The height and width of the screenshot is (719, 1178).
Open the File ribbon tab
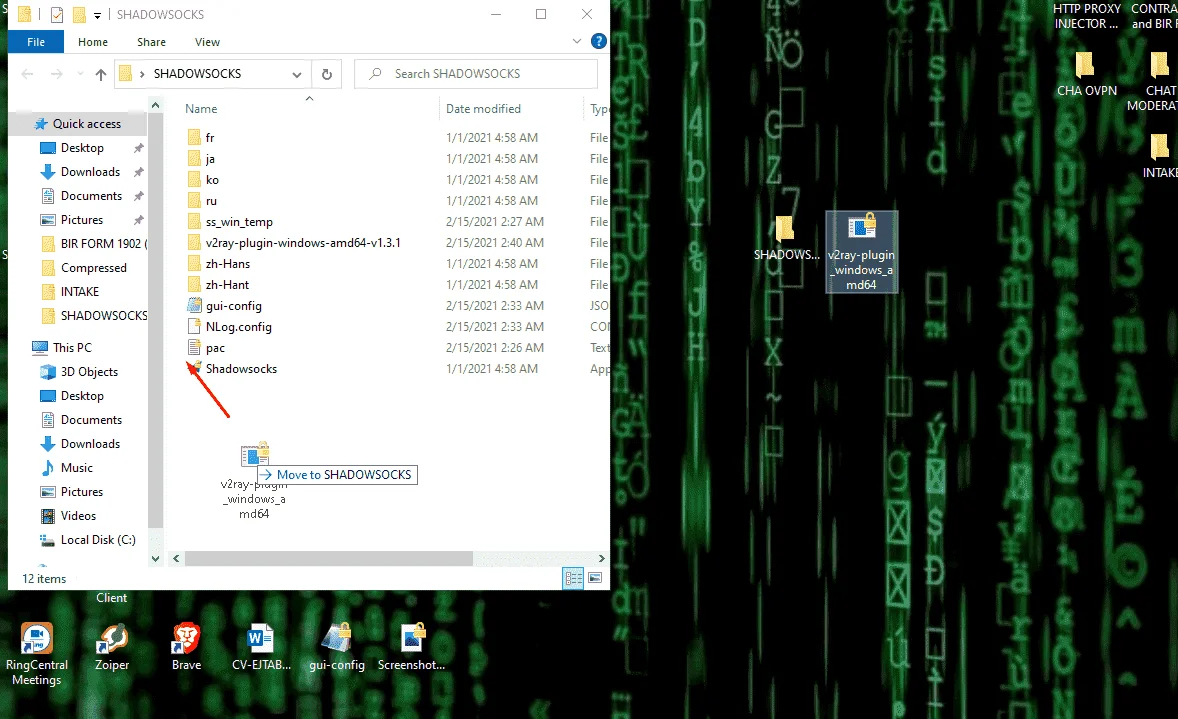coord(36,42)
